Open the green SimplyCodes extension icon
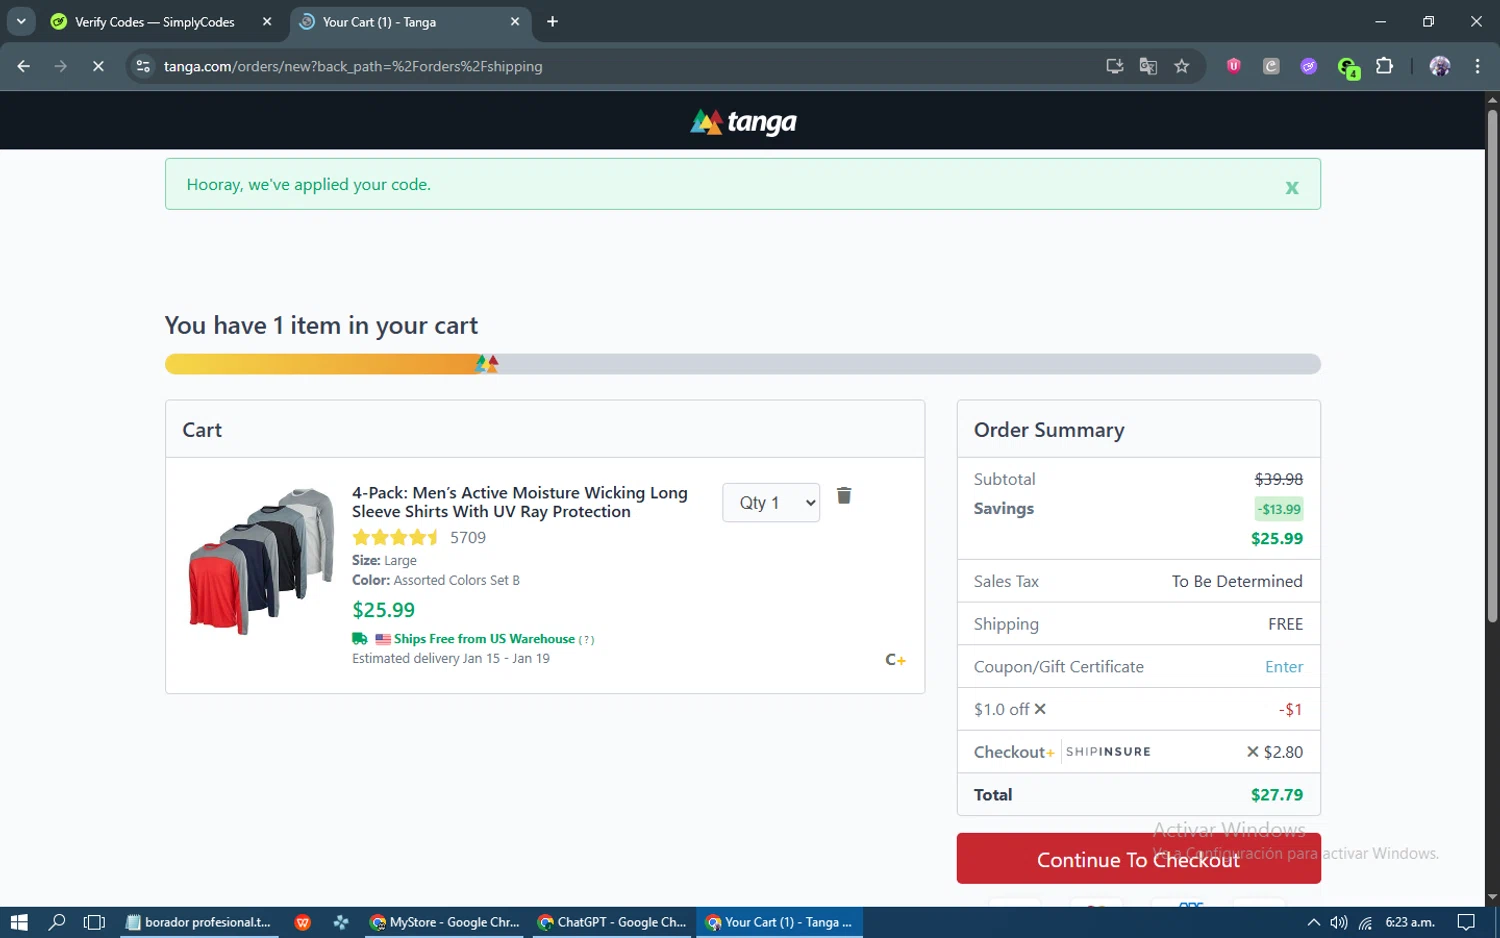Screen dimensions: 1500x938 pyautogui.click(x=1347, y=67)
